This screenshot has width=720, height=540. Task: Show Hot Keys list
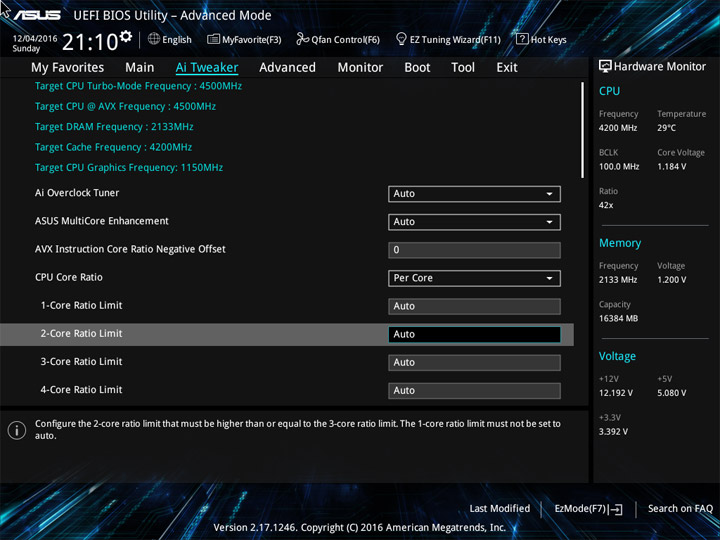tap(541, 39)
